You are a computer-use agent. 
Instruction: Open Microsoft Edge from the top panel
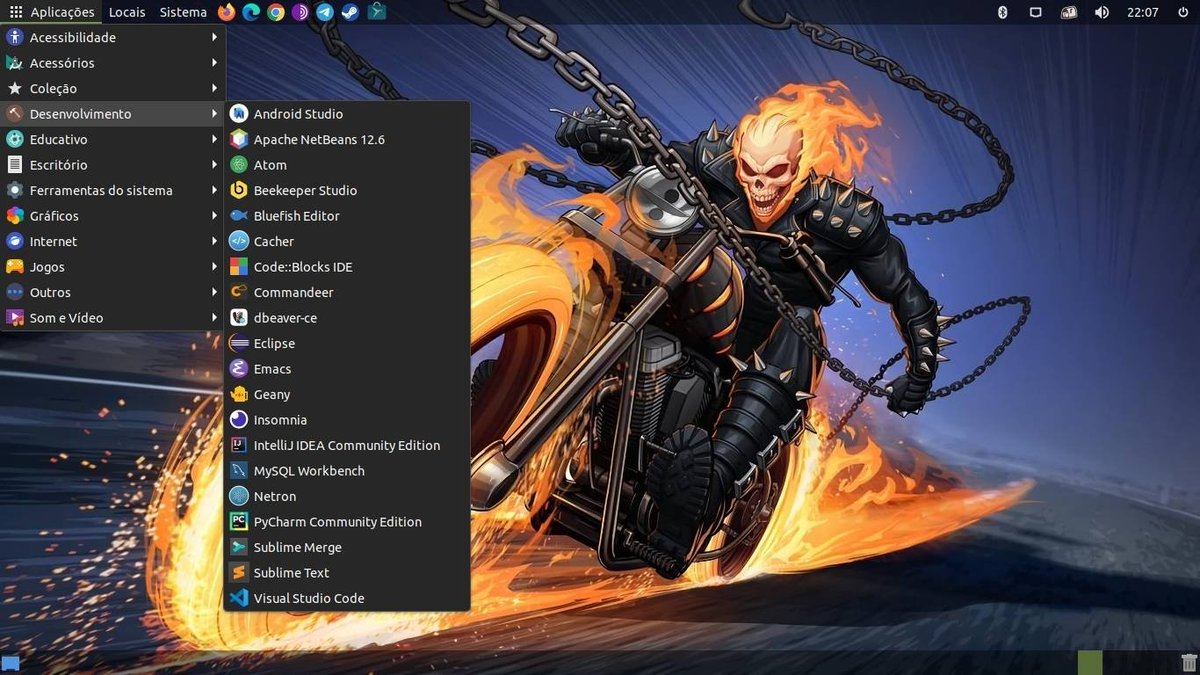click(251, 12)
